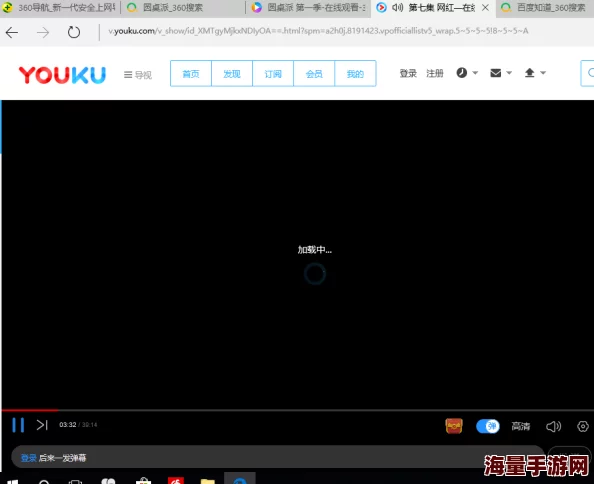This screenshot has width=594, height=484.
Task: Go back with the browser back arrow
Action: point(12,33)
